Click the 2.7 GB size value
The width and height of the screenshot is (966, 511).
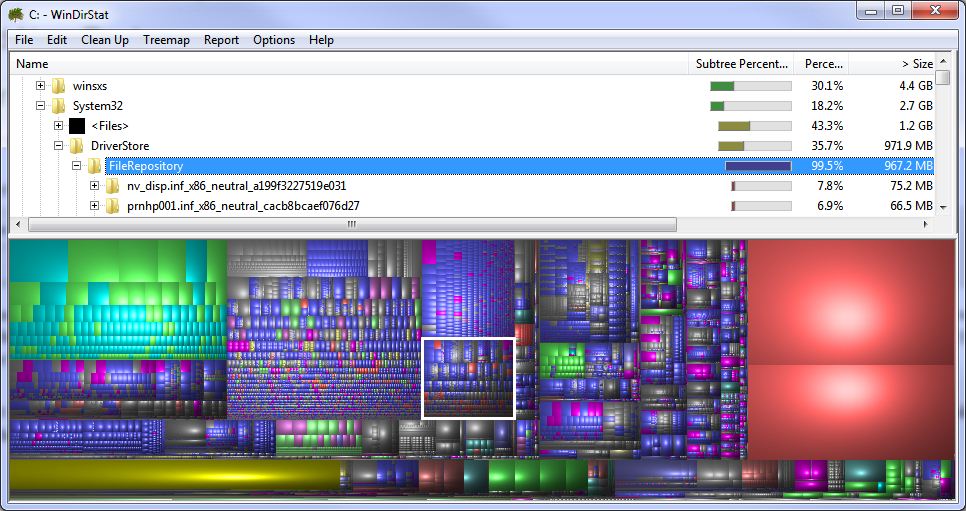tap(917, 106)
